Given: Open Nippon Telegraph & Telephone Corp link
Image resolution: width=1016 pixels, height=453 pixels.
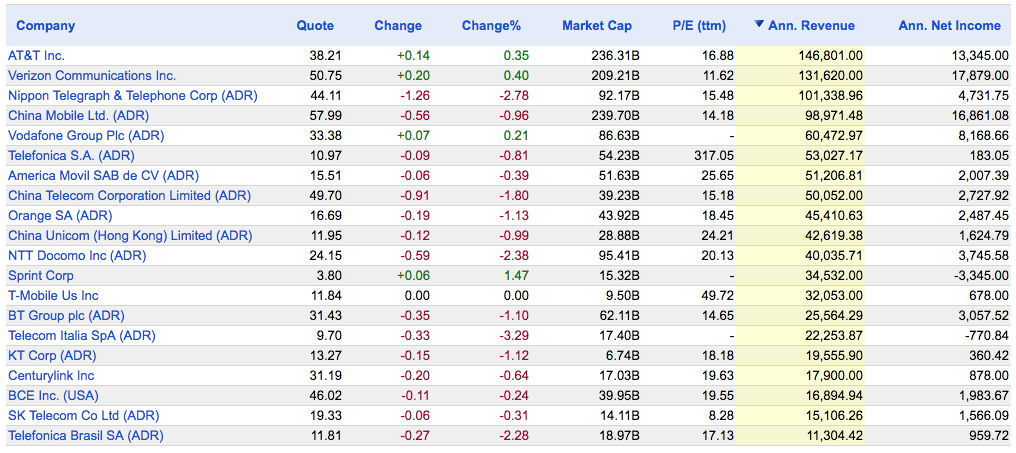Looking at the screenshot, I should [132, 96].
